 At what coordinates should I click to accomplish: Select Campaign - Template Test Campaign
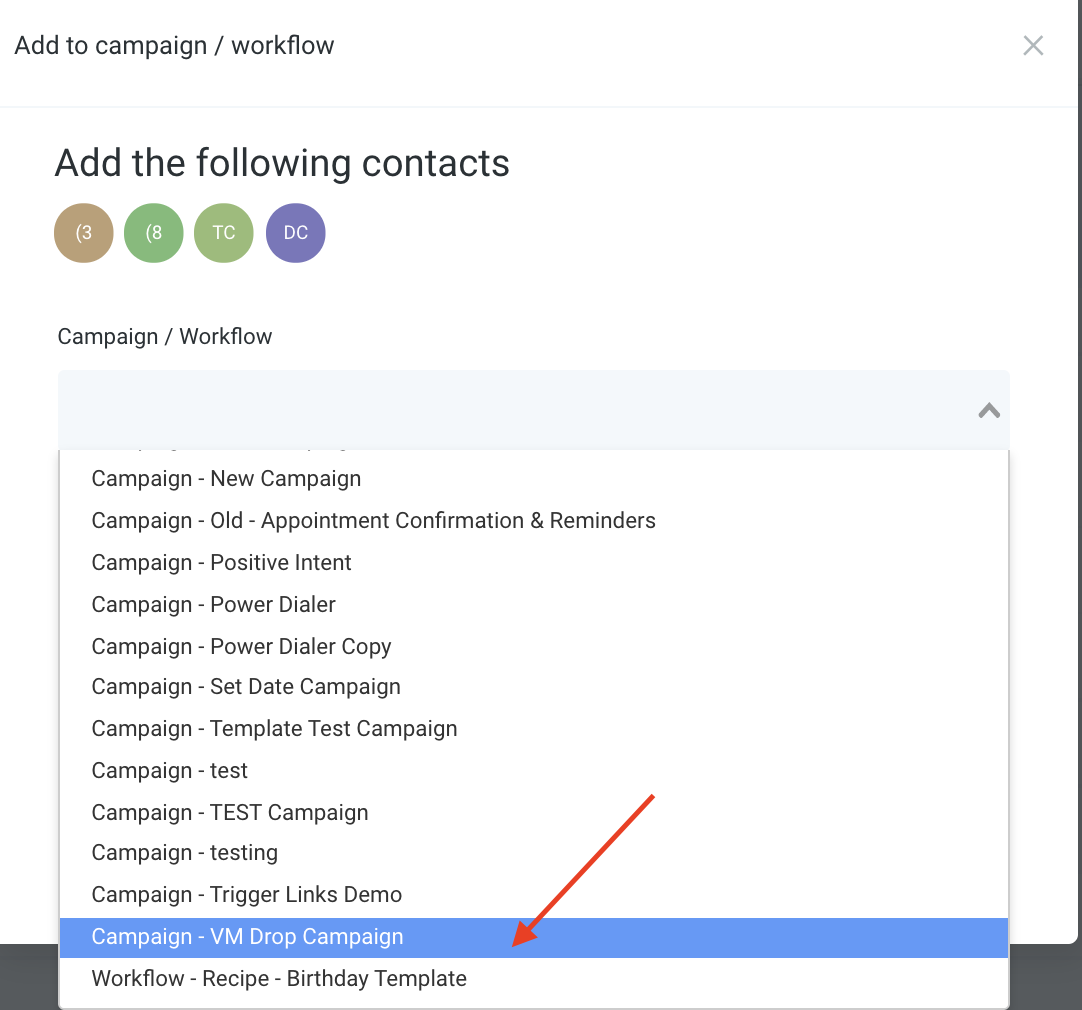click(533, 729)
